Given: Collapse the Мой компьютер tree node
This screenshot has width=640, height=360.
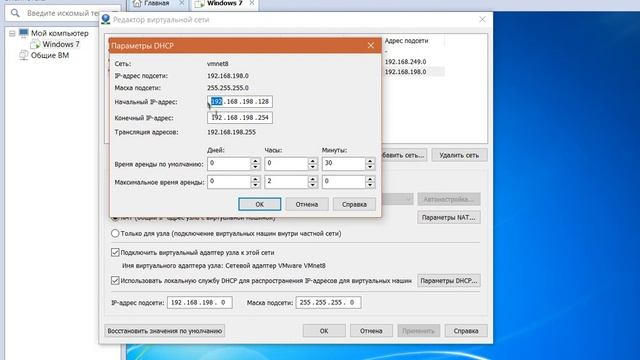Looking at the screenshot, I should tap(12, 33).
